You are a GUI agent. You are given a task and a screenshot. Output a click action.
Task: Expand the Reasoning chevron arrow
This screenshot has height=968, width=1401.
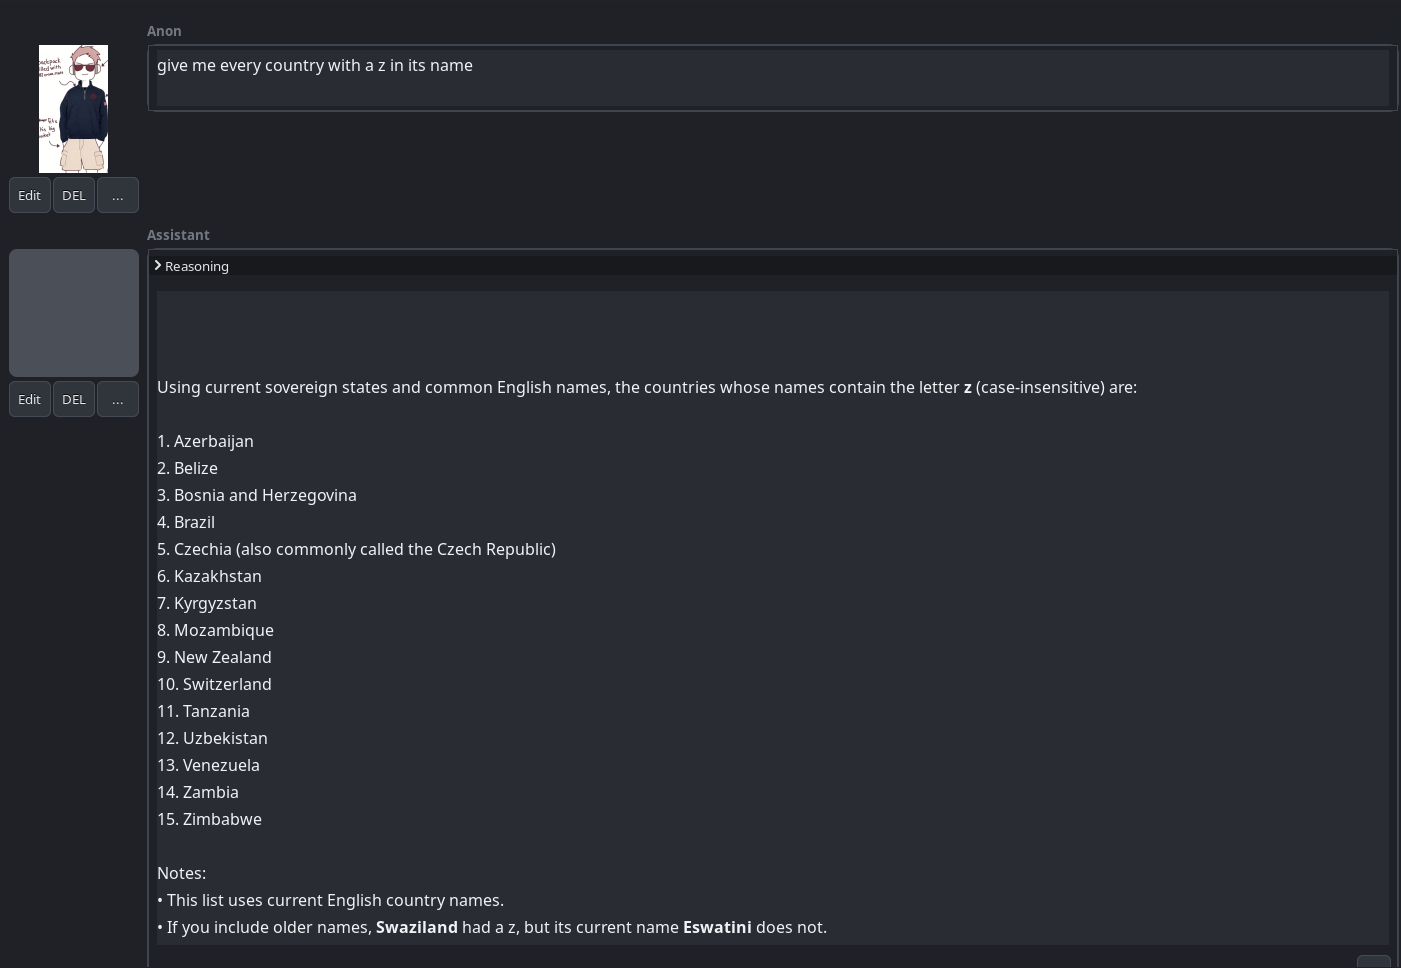[x=158, y=265]
